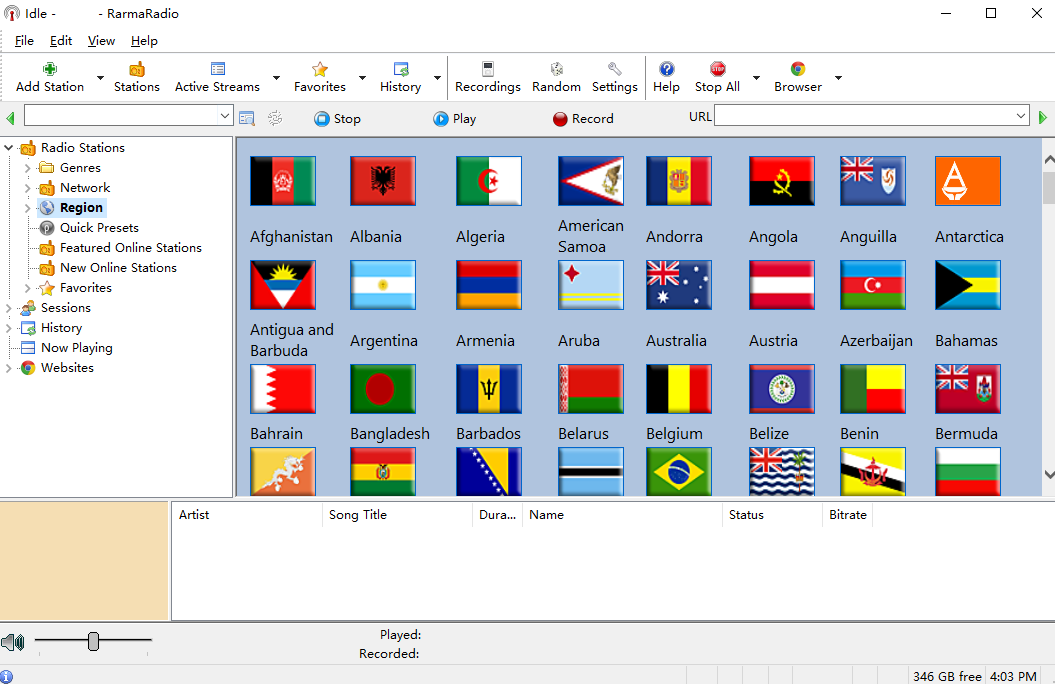Expand the Sessions tree node
This screenshot has height=684, width=1055.
(x=9, y=308)
